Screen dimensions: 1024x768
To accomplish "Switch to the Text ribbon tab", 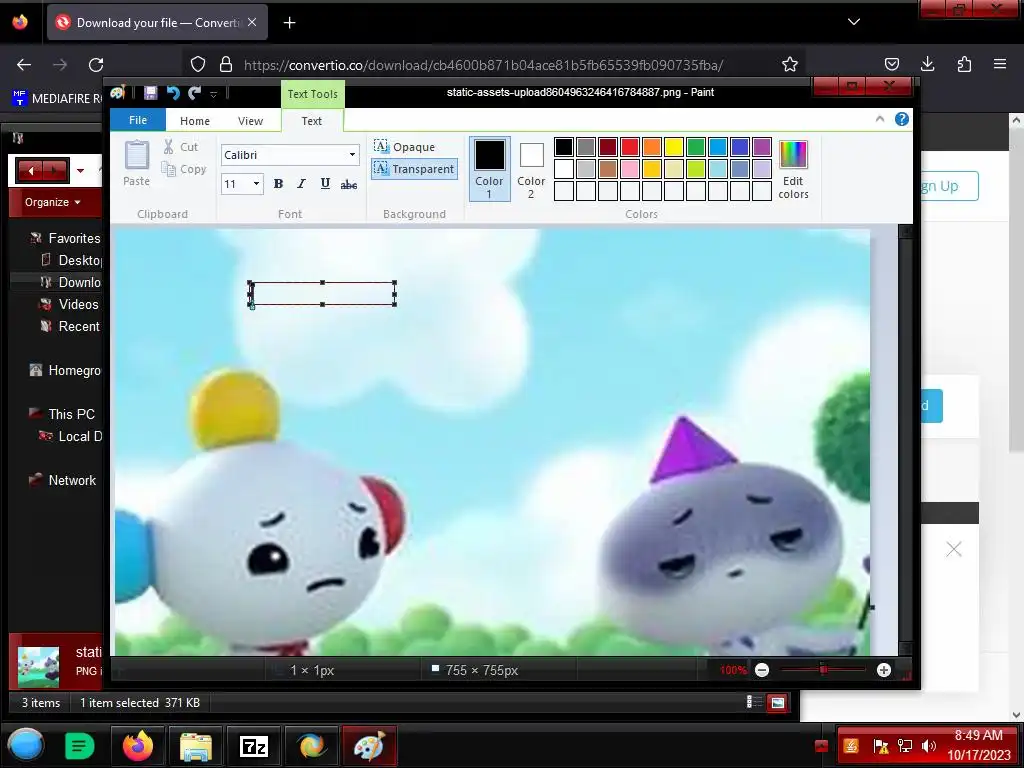I will pyautogui.click(x=312, y=121).
